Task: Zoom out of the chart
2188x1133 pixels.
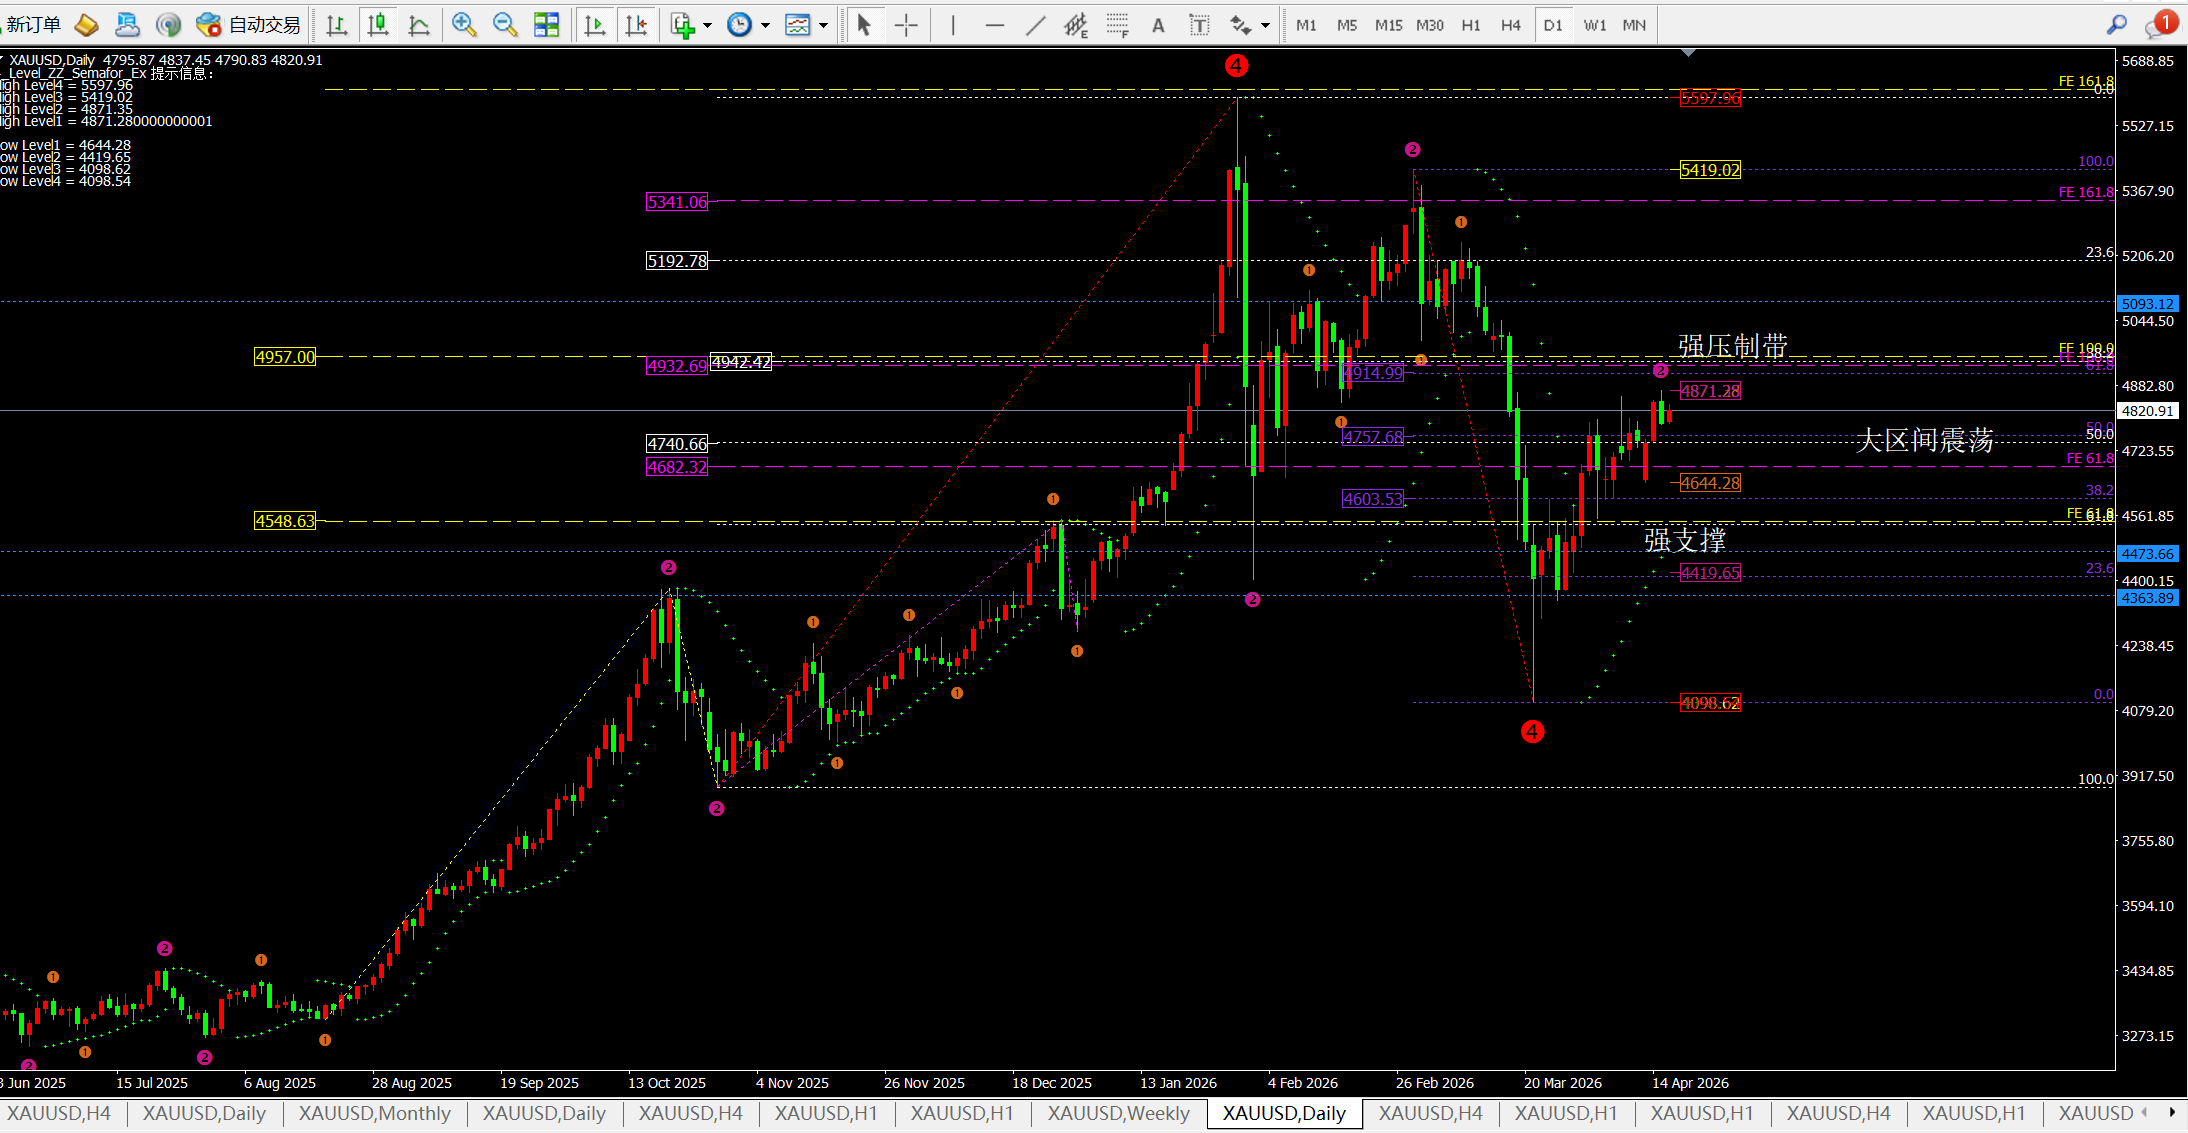Action: pos(505,25)
